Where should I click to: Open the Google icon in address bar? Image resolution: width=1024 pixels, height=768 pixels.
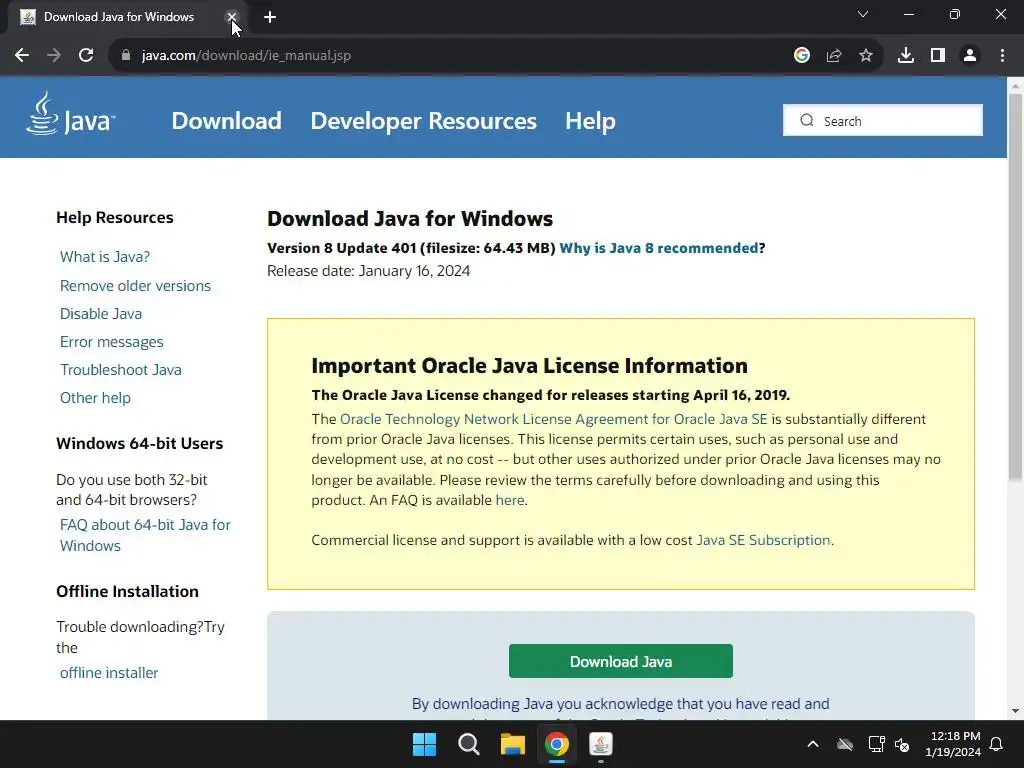[802, 56]
